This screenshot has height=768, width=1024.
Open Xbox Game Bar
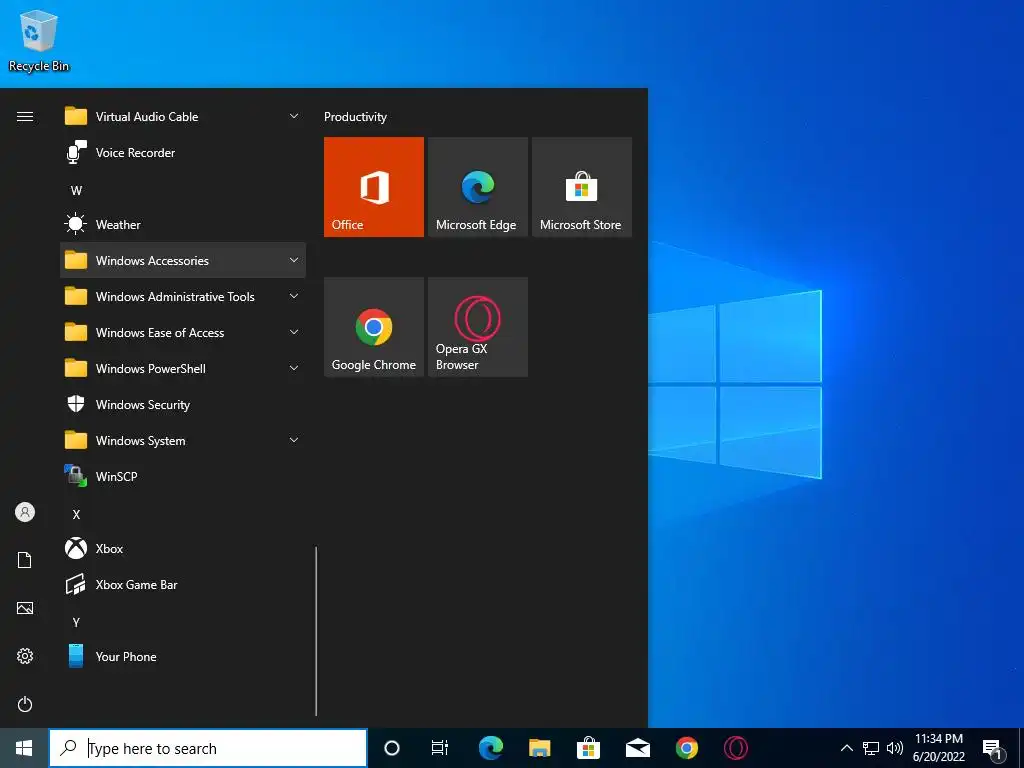[x=183, y=584]
